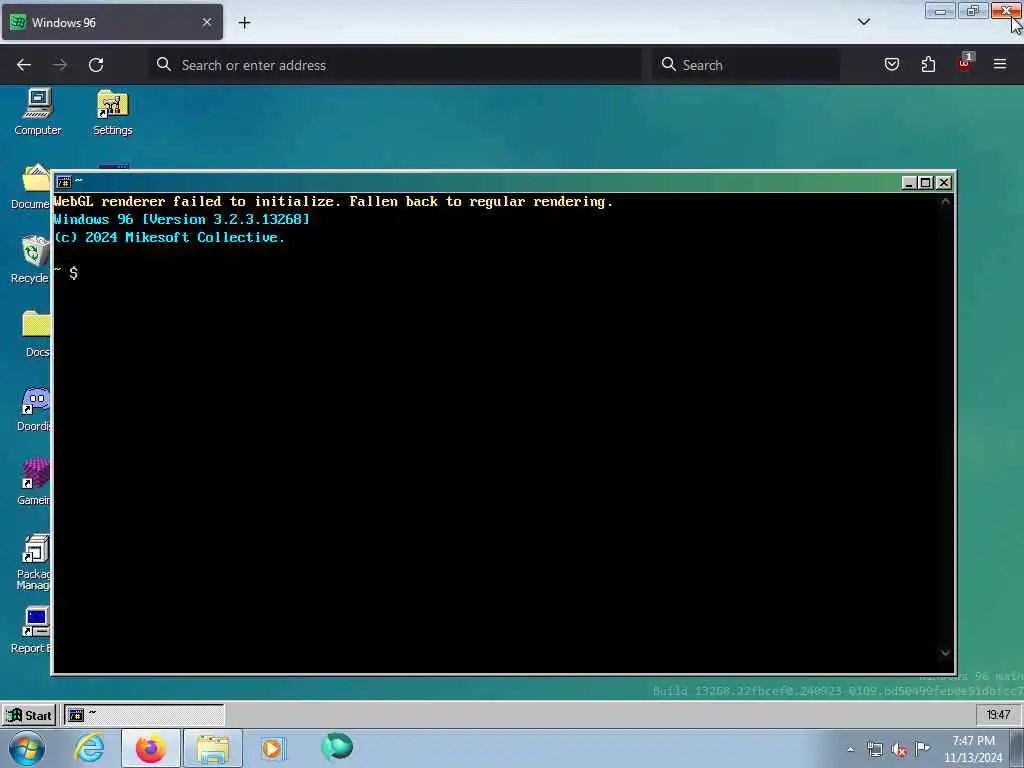
Task: Open the Package Manager shortcut
Action: click(34, 562)
